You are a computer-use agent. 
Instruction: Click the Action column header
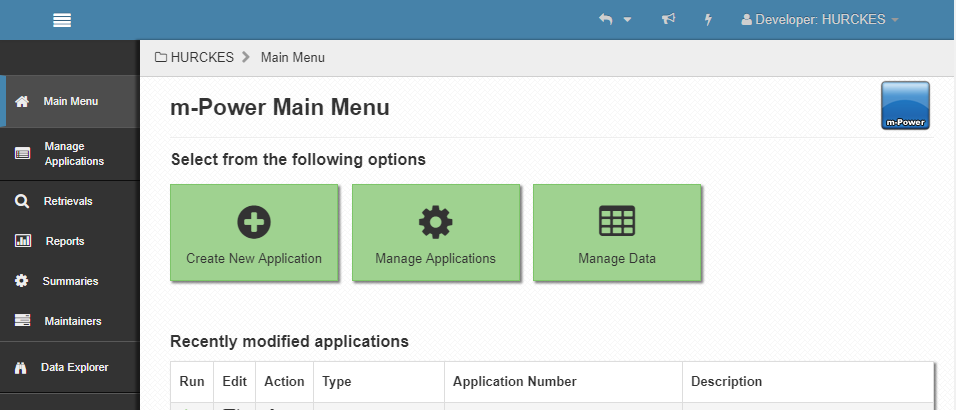[284, 381]
